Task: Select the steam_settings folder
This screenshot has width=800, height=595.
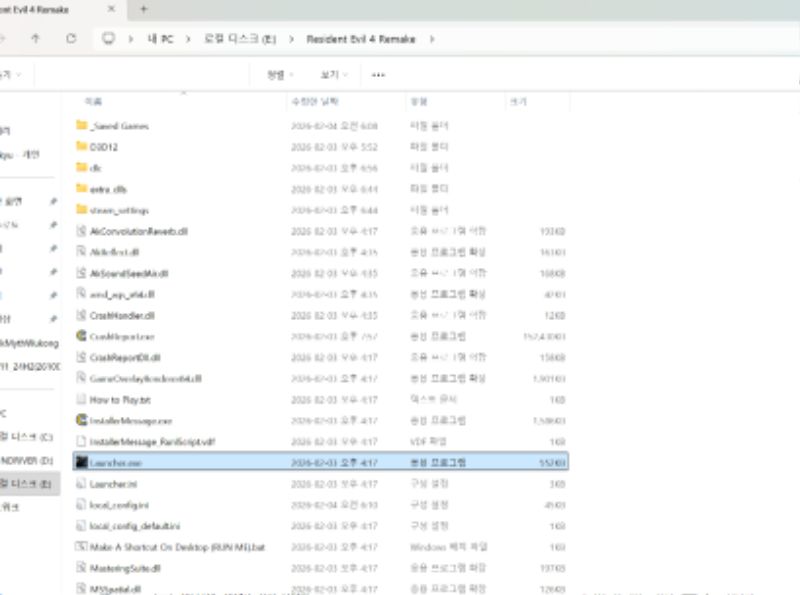Action: [118, 210]
